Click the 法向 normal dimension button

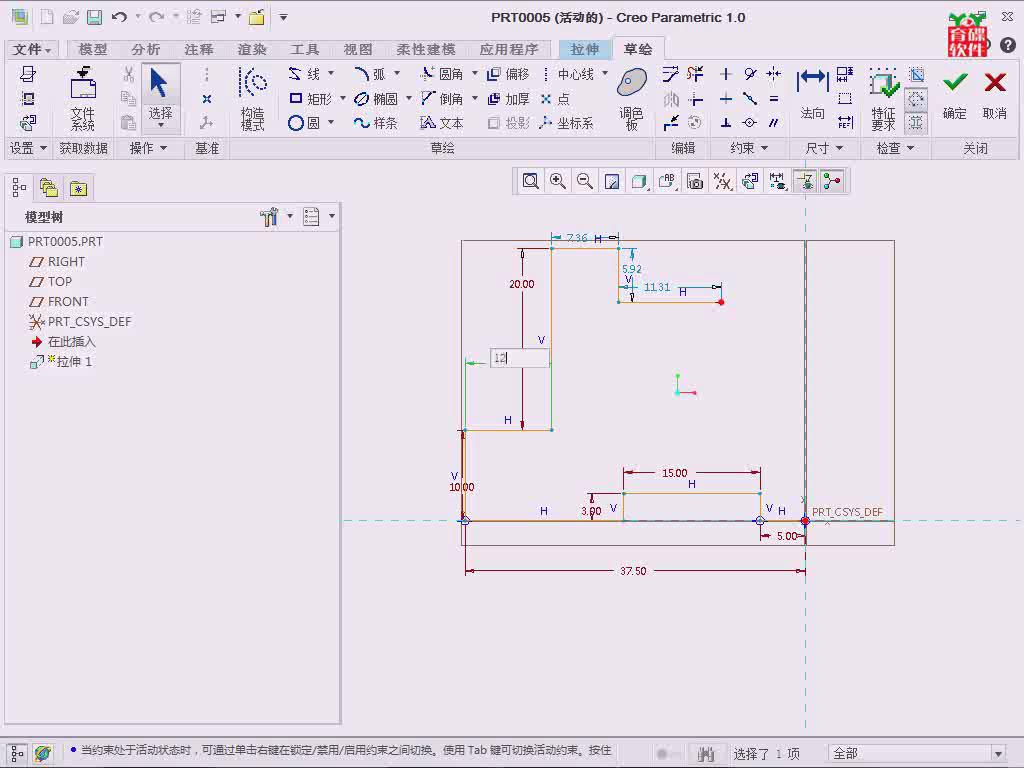pyautogui.click(x=812, y=95)
